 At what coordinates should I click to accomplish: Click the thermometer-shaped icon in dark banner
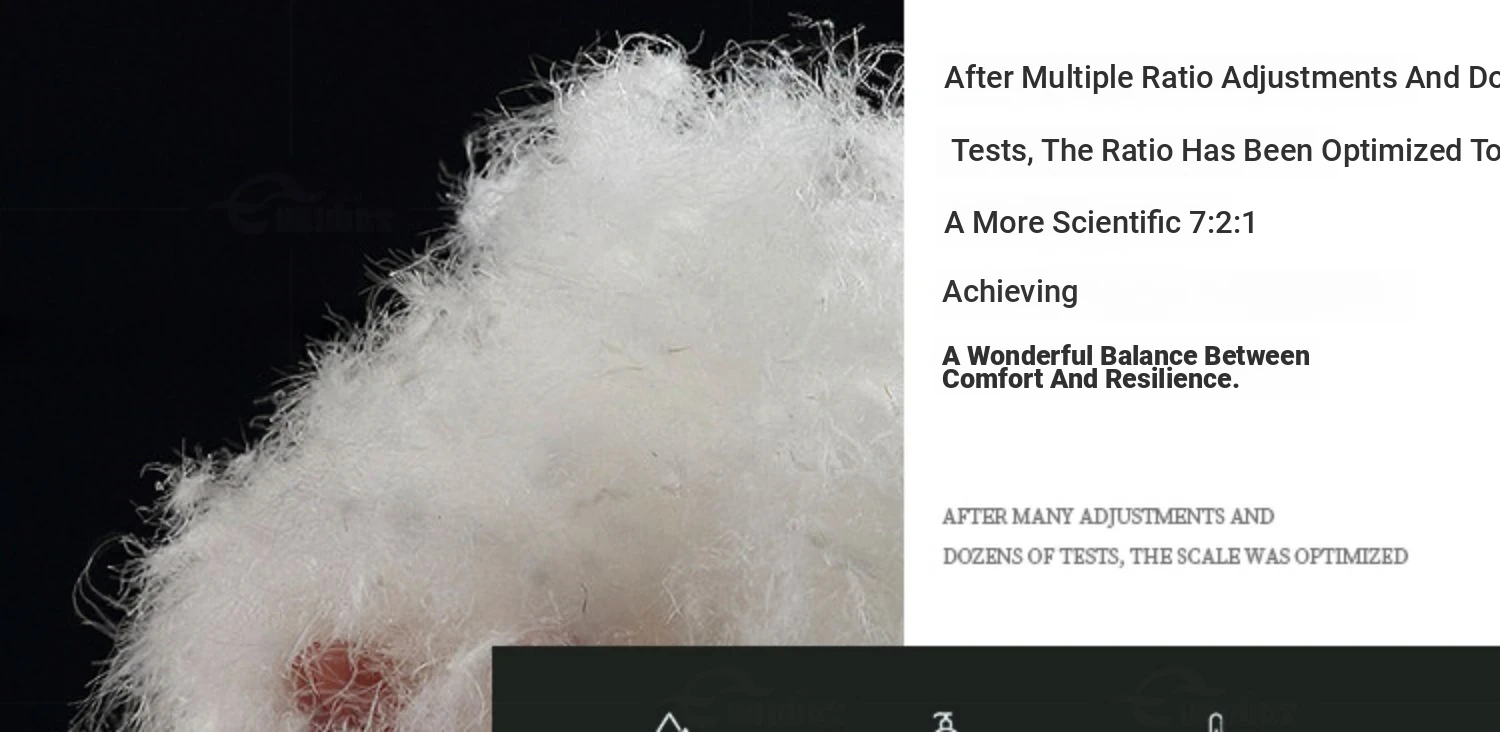[1215, 723]
